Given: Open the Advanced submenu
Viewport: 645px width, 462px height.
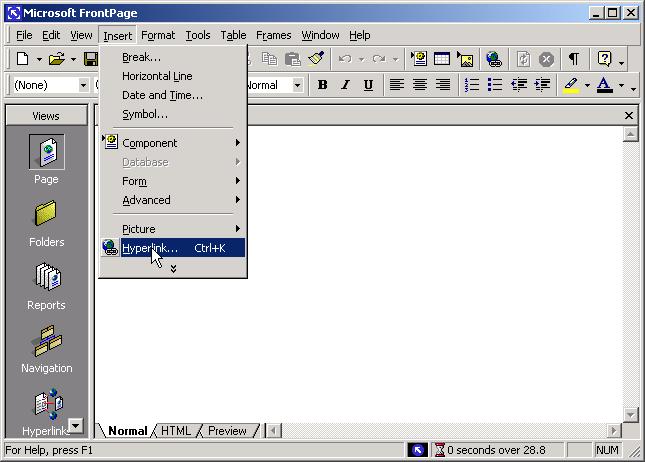Looking at the screenshot, I should tap(173, 200).
